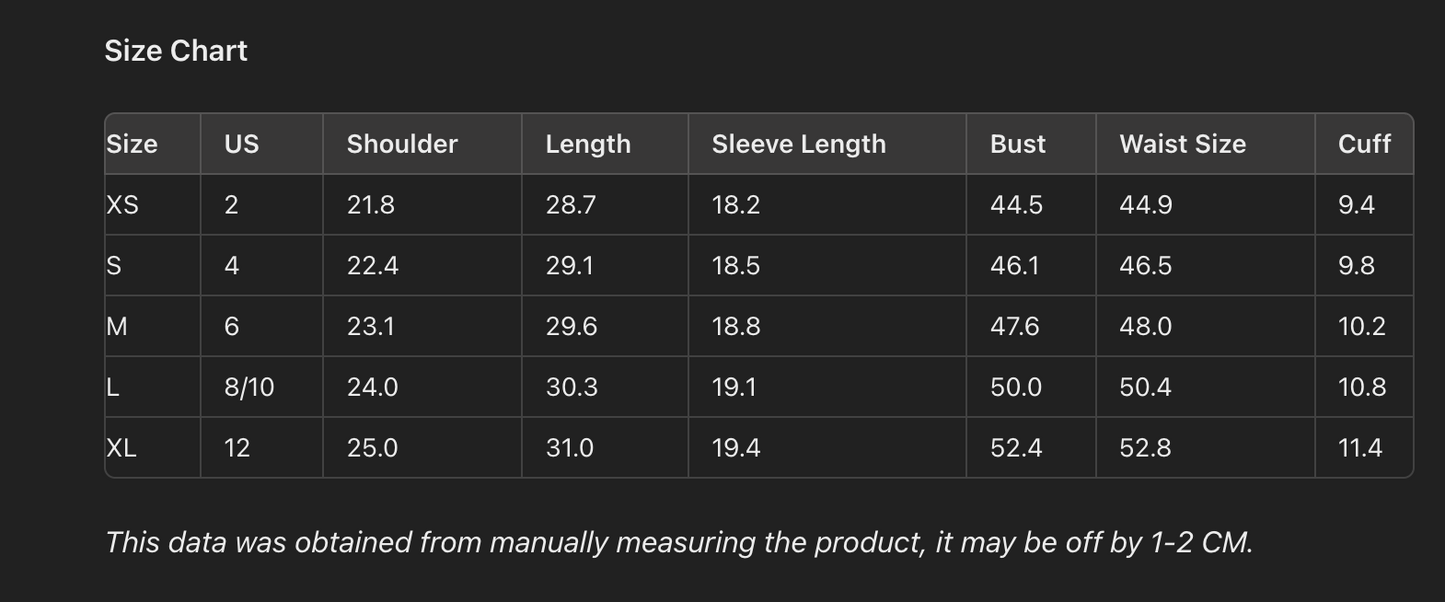Screen dimensions: 1445x602
Task: Click the Cuff column header
Action: [x=1364, y=144]
